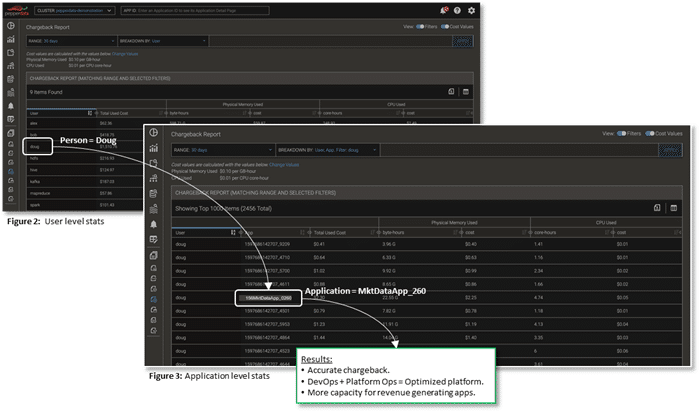Open app search icon in front window sidebar

tap(154, 163)
